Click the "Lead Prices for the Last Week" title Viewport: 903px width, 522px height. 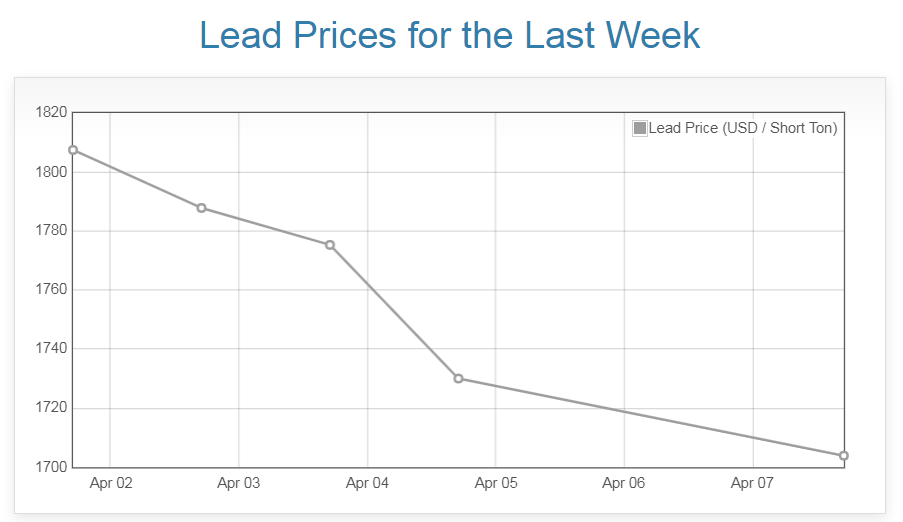[x=450, y=35]
